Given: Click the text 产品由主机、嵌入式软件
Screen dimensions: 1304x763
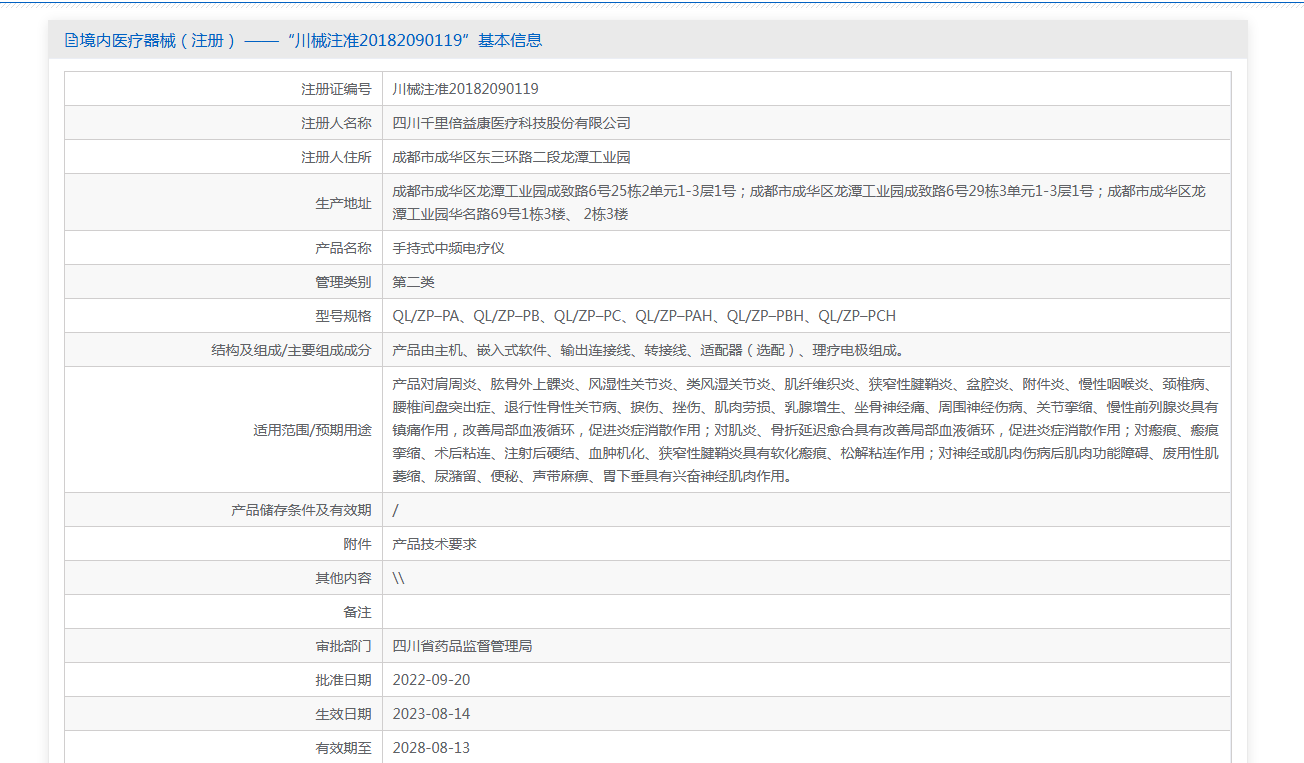Looking at the screenshot, I should click(649, 350).
